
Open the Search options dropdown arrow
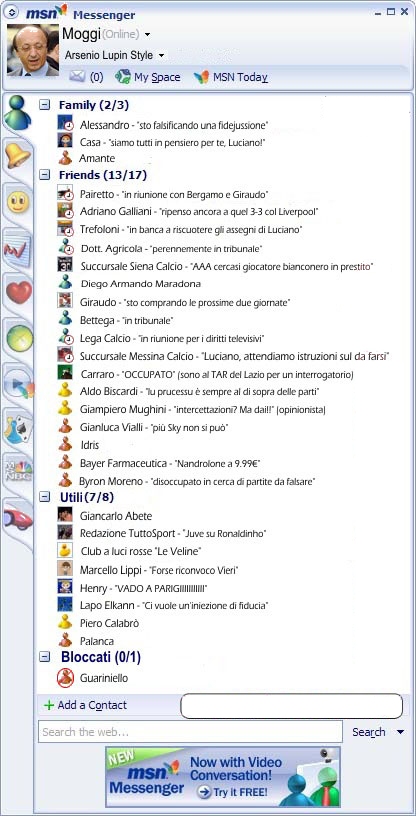(x=400, y=732)
